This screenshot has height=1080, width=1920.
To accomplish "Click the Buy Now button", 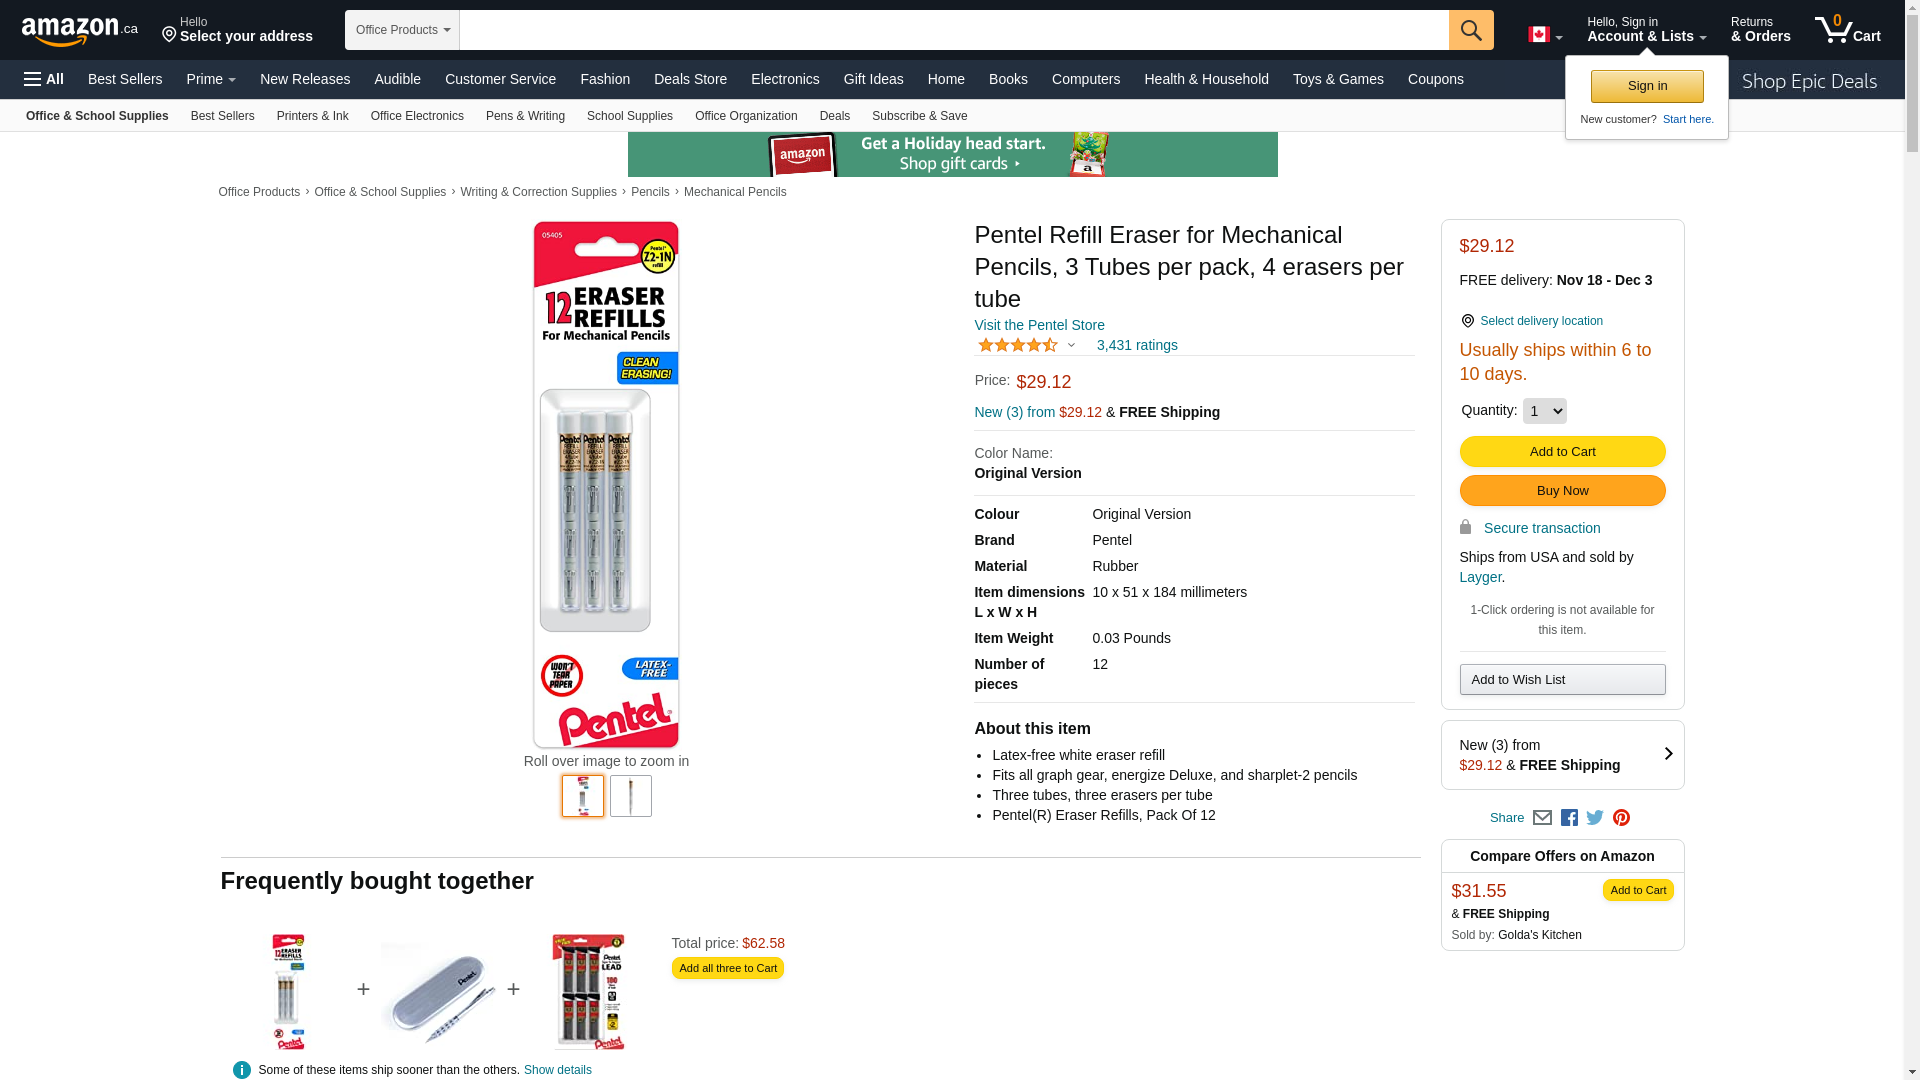I will click(1562, 491).
